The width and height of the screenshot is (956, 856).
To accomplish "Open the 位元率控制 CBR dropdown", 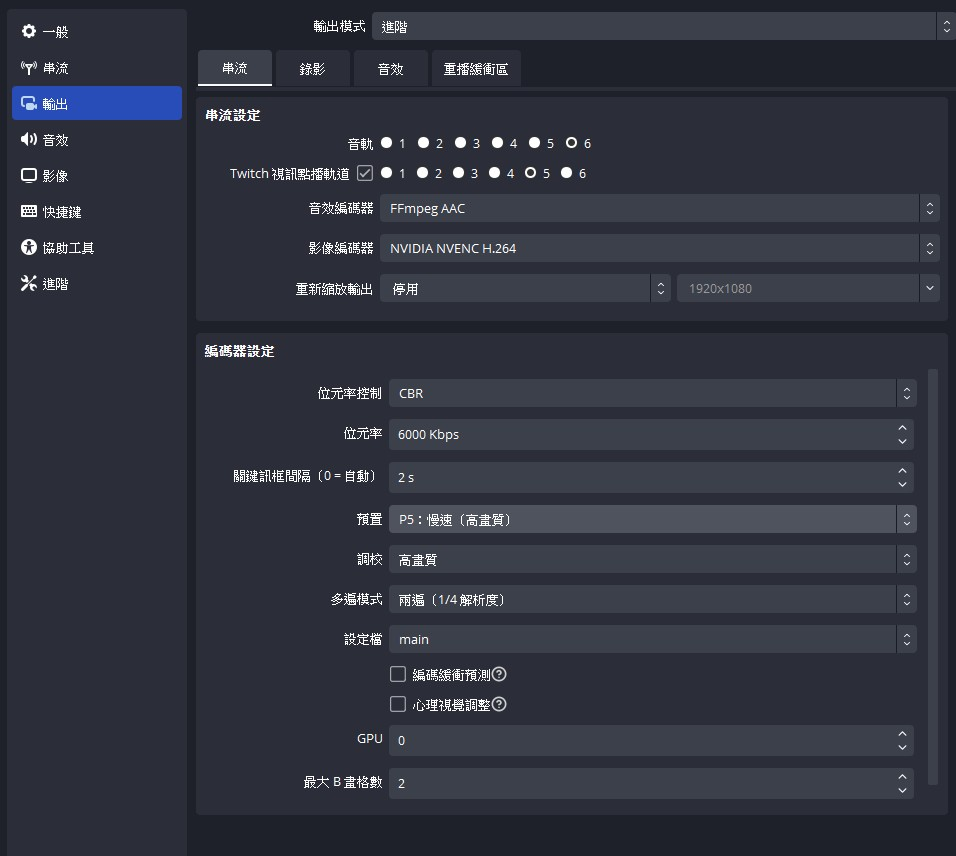I will [x=652, y=393].
